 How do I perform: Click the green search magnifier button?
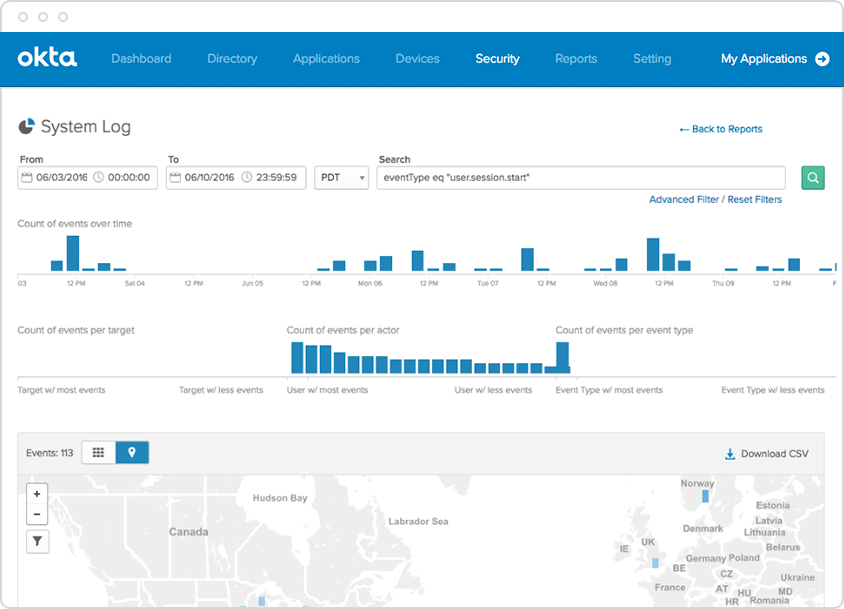click(x=813, y=178)
